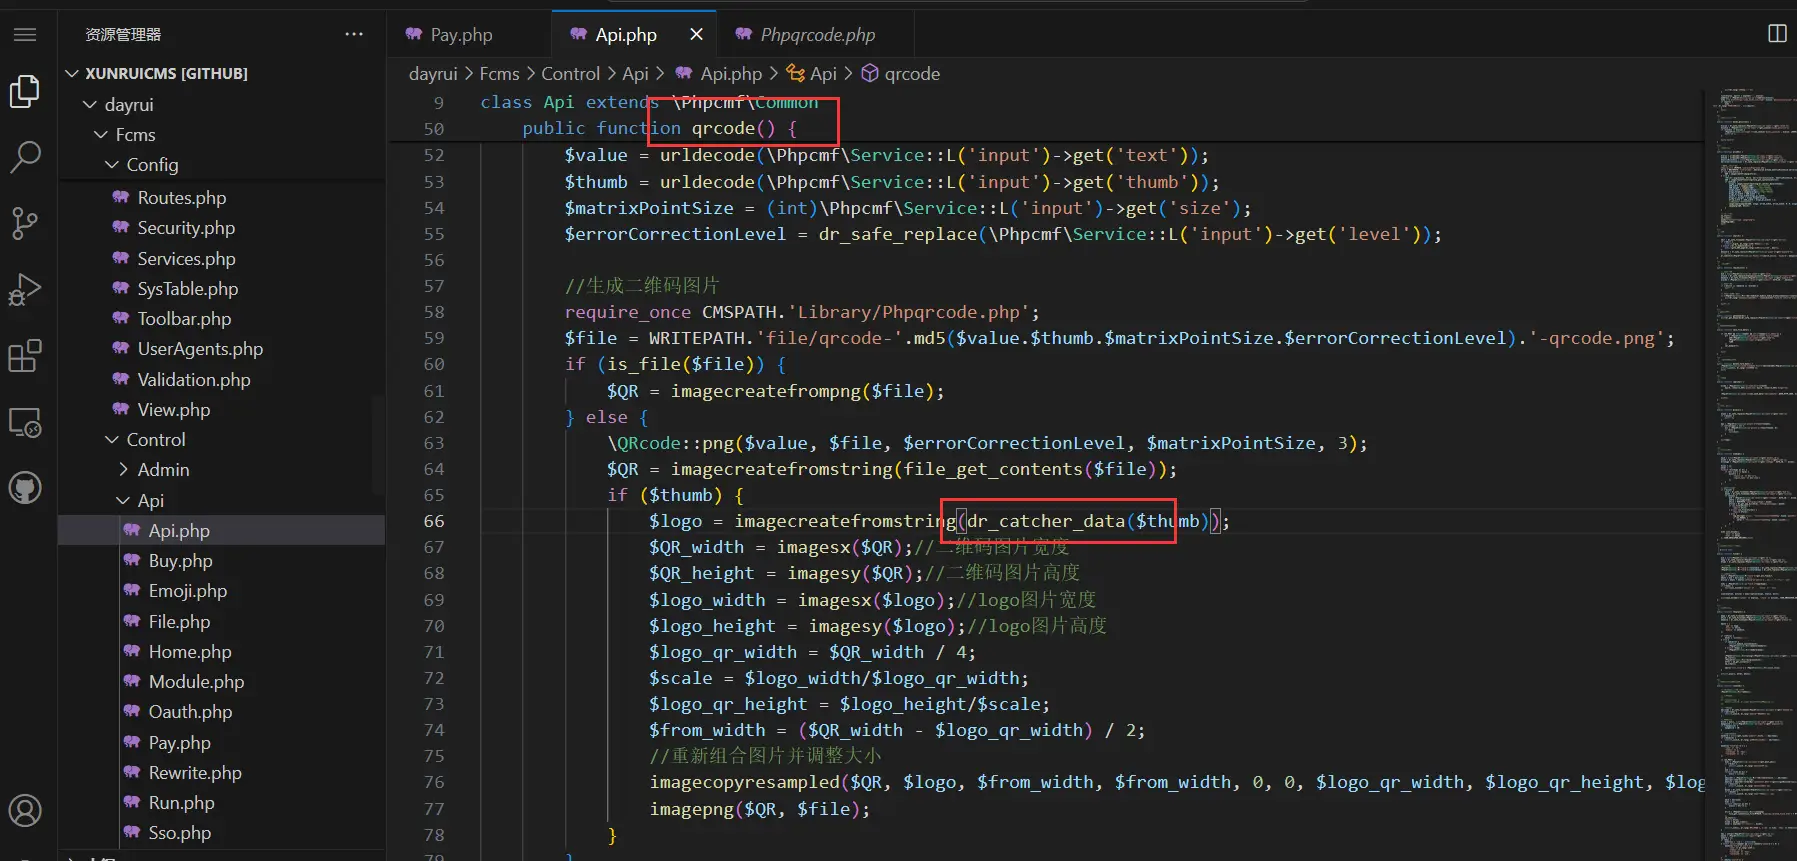Open the Source Control view
Image resolution: width=1797 pixels, height=861 pixels.
tap(25, 222)
